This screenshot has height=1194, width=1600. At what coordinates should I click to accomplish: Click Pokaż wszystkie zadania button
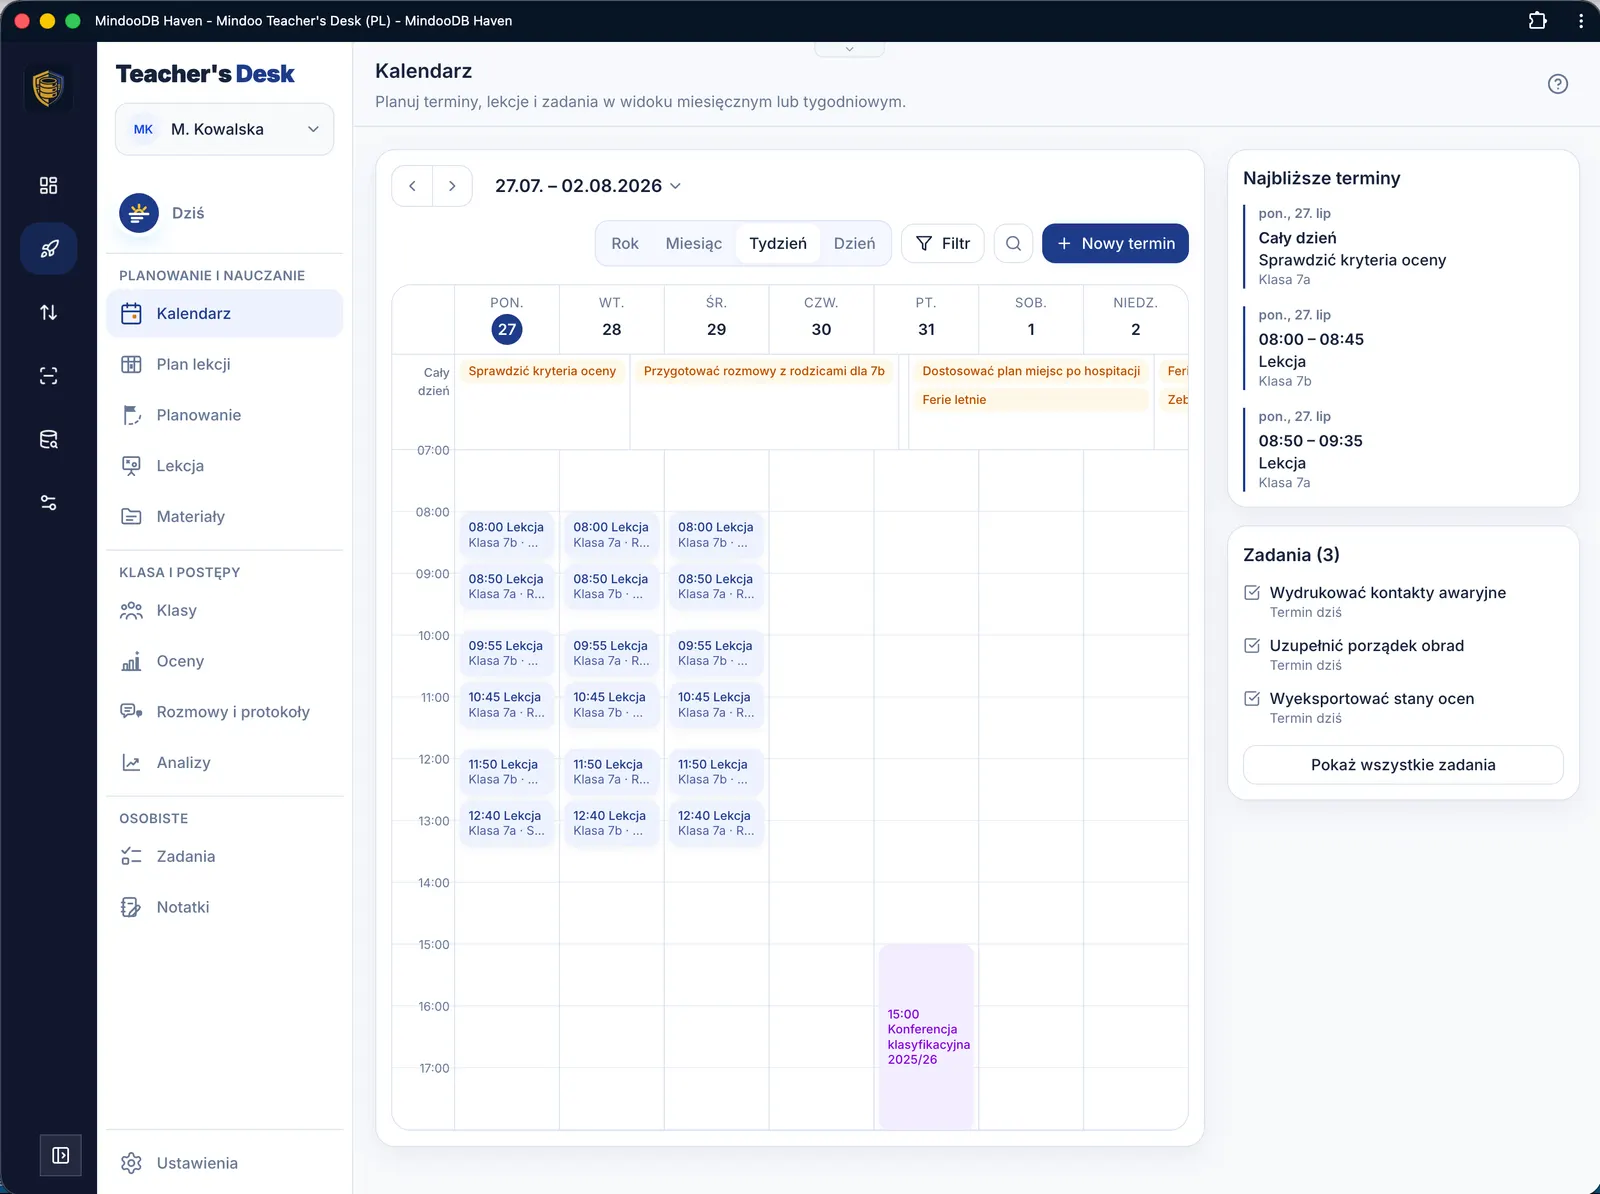[x=1403, y=765]
